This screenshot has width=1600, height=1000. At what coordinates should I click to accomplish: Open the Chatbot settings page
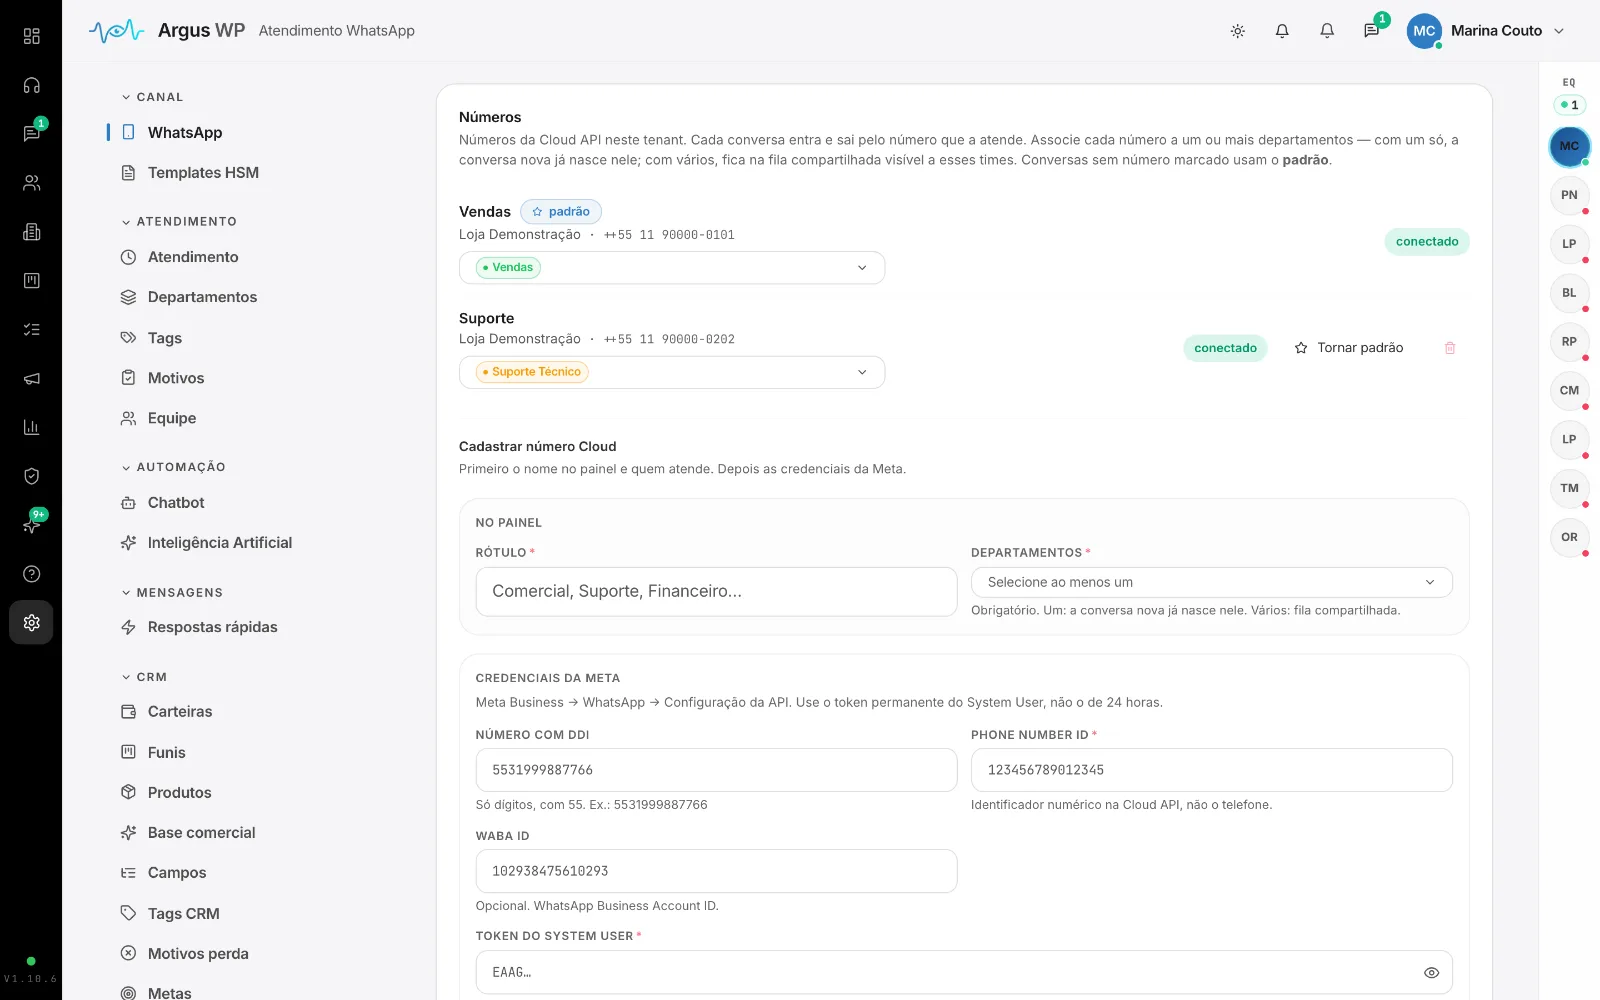tap(176, 503)
